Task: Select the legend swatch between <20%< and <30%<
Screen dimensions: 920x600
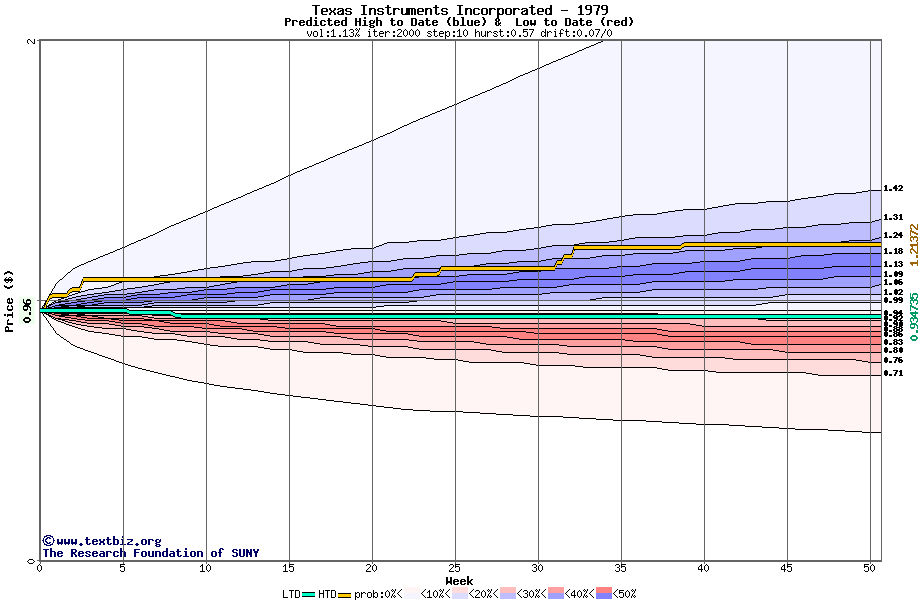Action: [508, 594]
